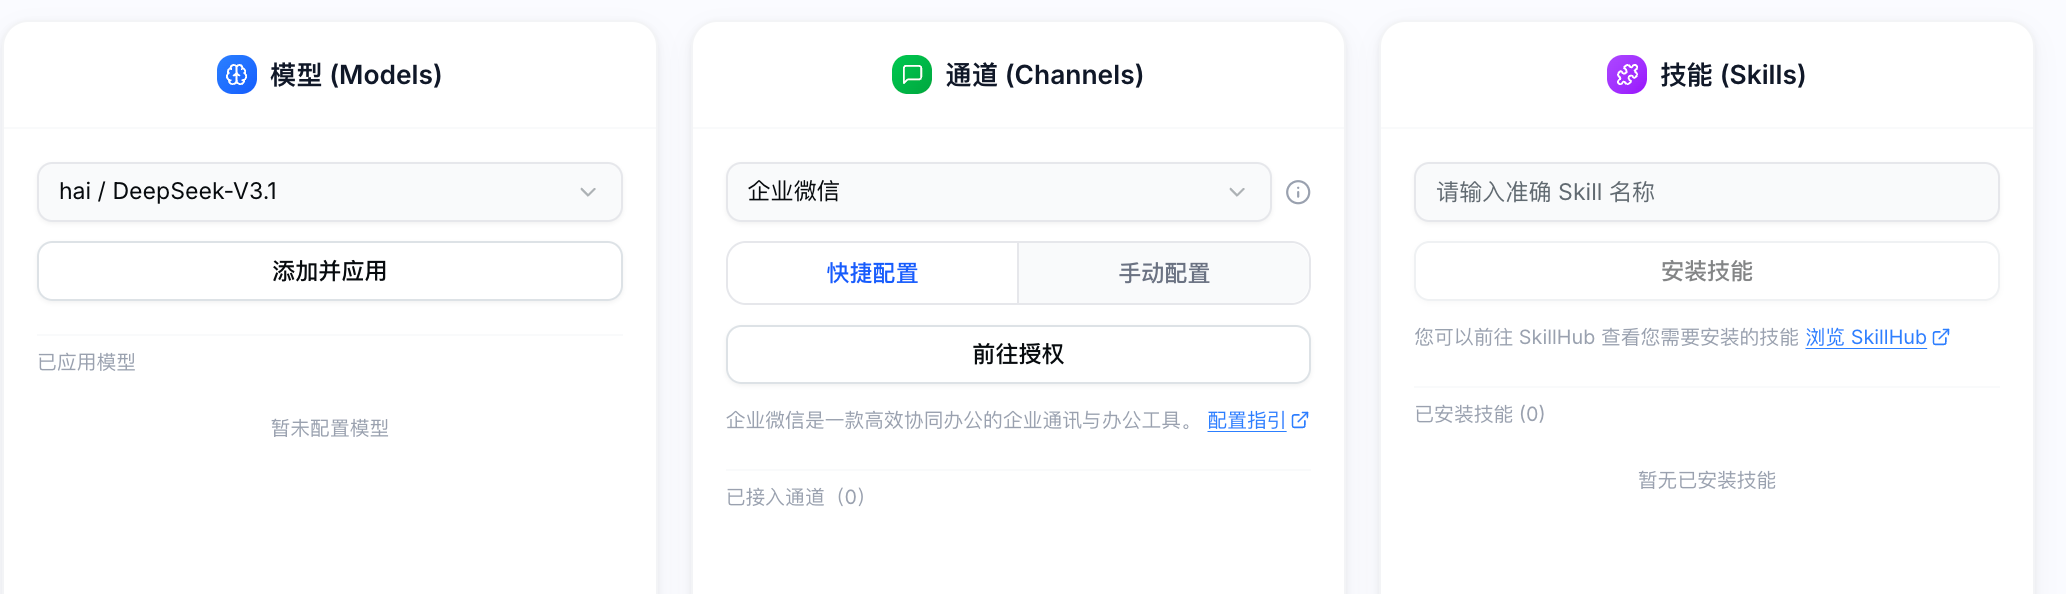This screenshot has width=2066, height=594.
Task: Click the green Channels chat icon
Action: 911,75
